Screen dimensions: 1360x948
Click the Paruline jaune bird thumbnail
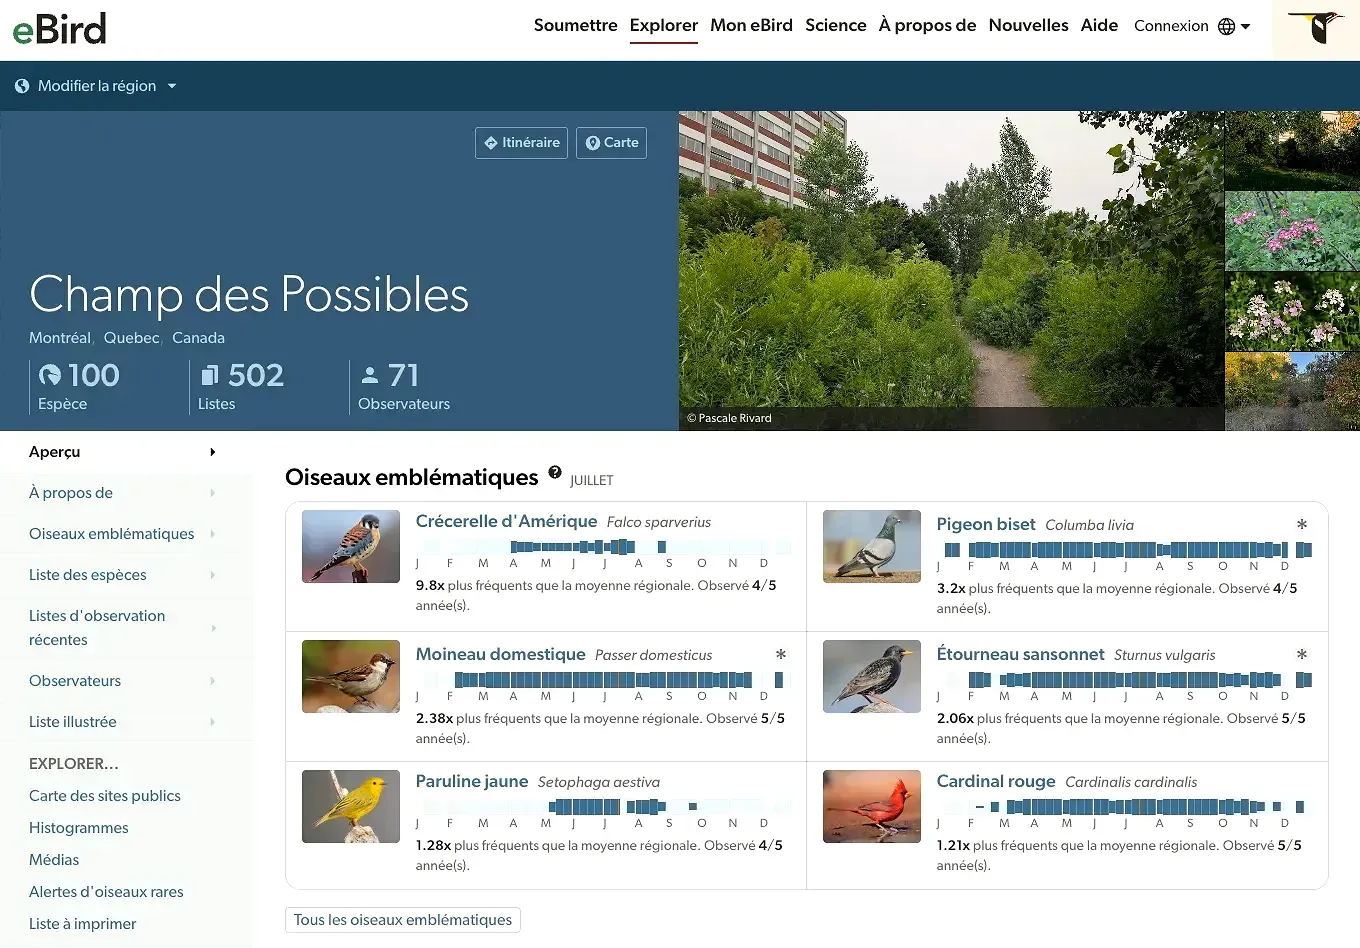351,806
